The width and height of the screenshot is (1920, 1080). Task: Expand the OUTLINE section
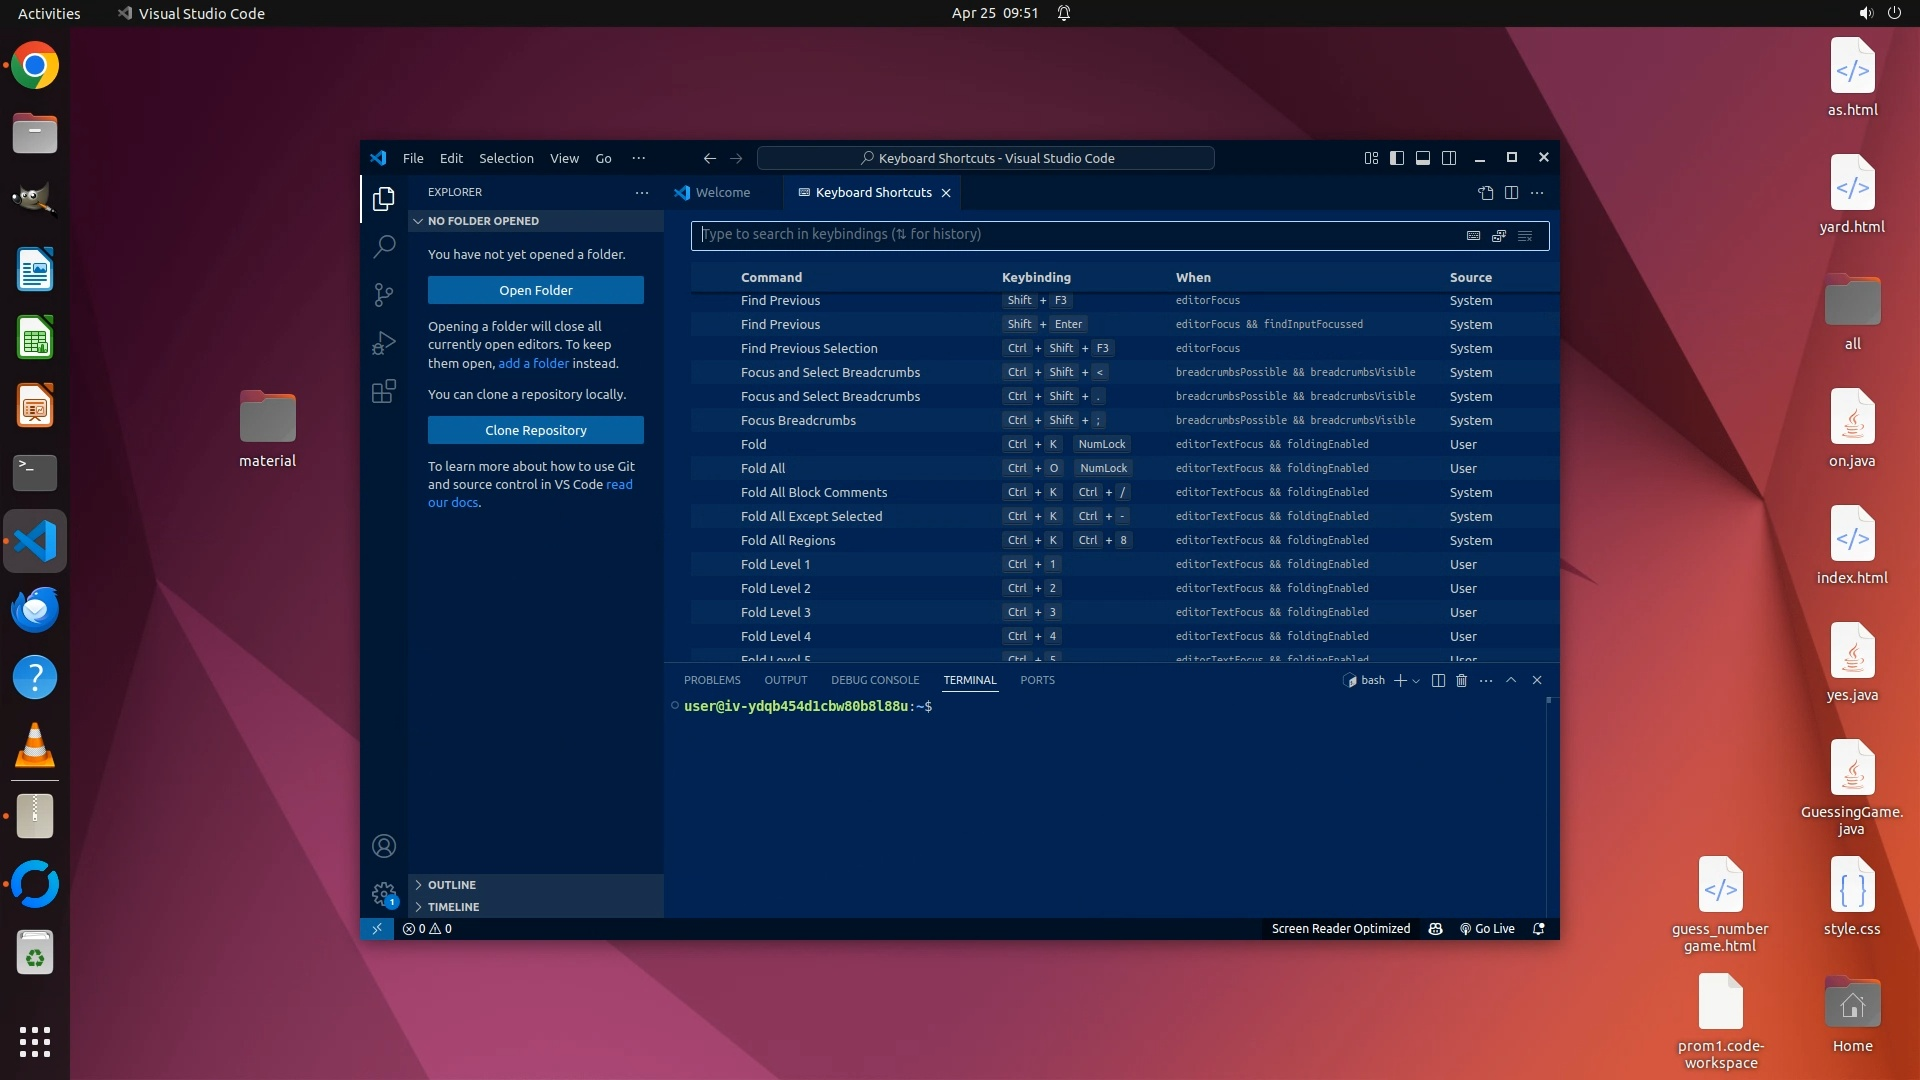point(451,885)
